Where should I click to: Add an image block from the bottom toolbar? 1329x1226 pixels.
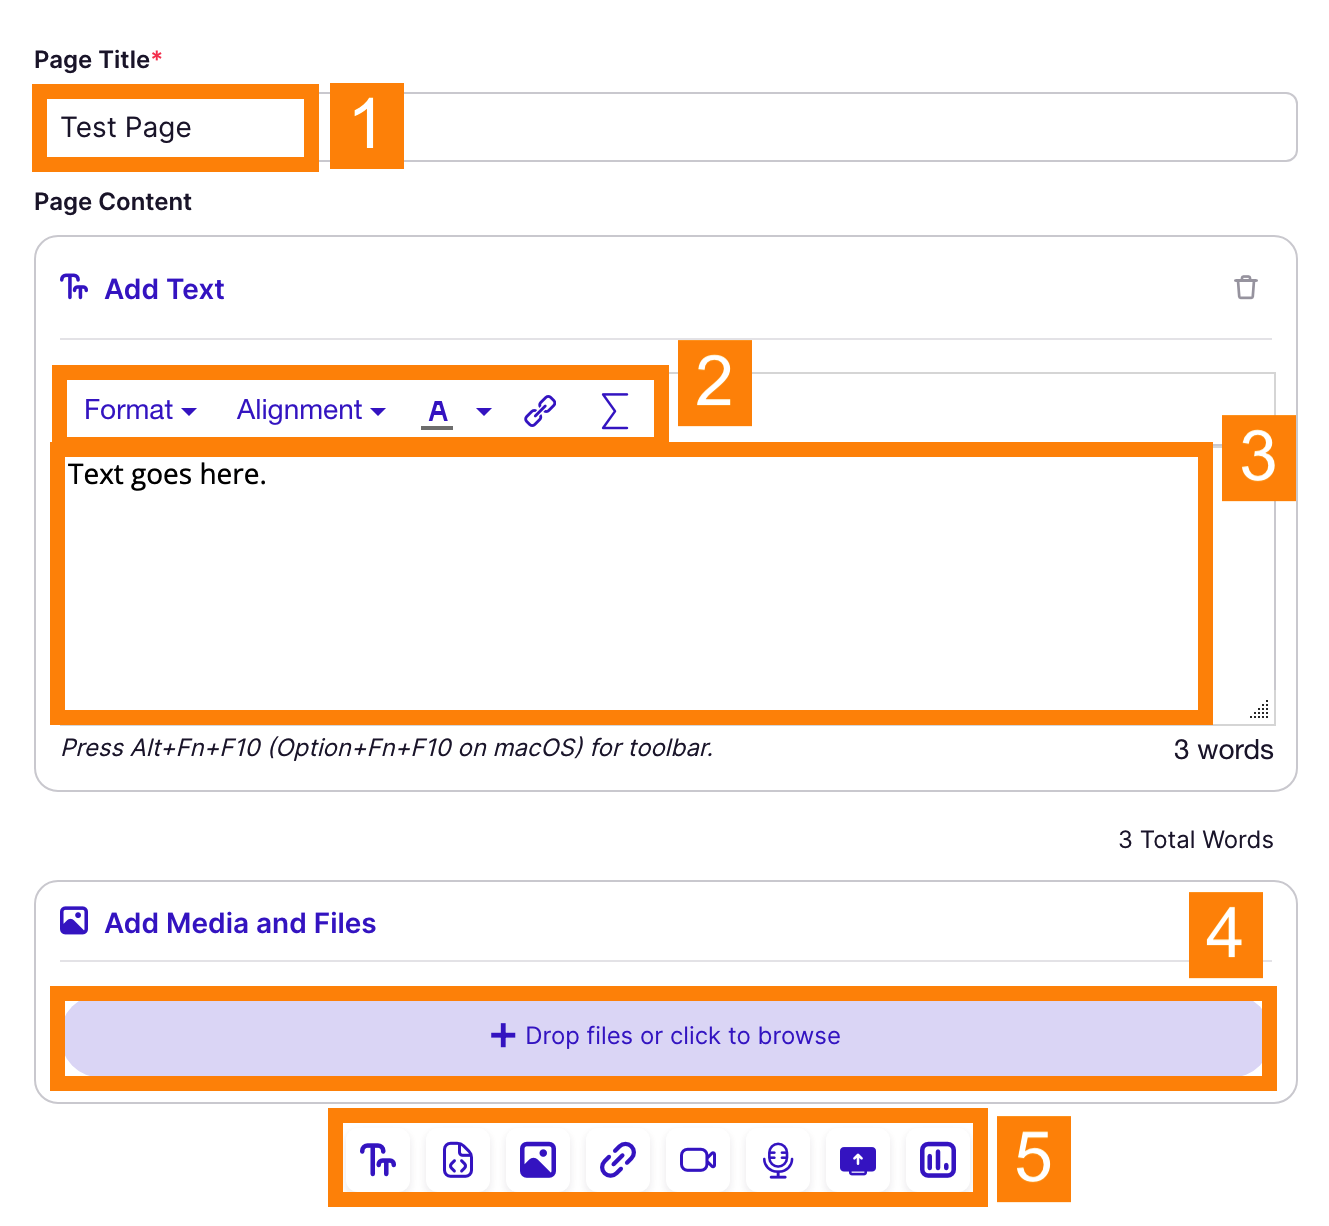click(x=538, y=1160)
